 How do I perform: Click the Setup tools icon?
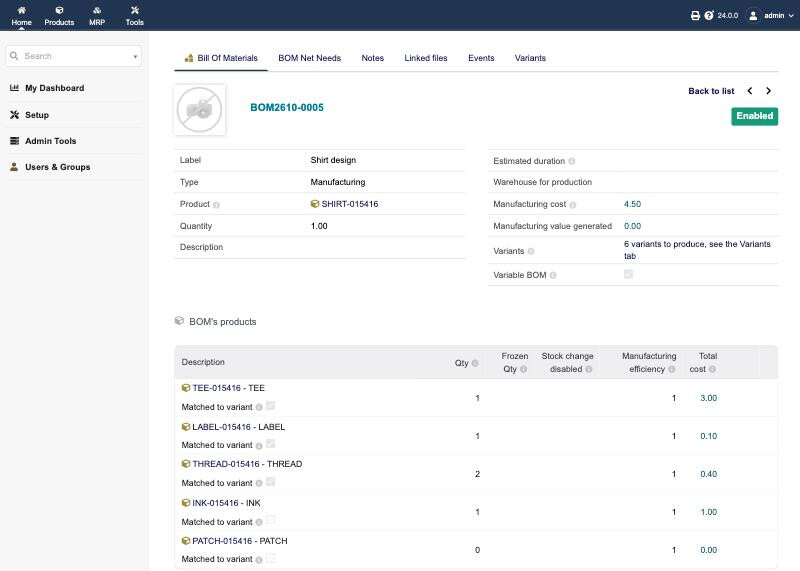click(x=14, y=115)
